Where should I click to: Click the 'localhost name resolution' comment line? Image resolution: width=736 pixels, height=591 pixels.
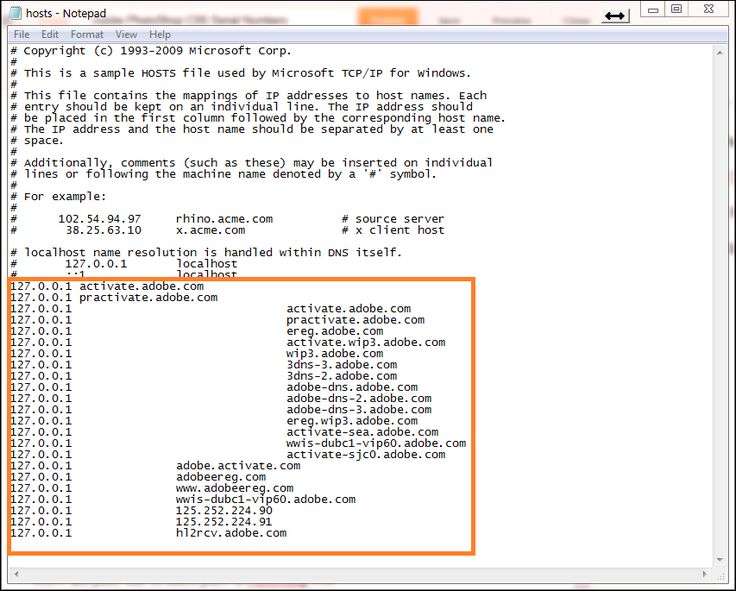click(206, 253)
